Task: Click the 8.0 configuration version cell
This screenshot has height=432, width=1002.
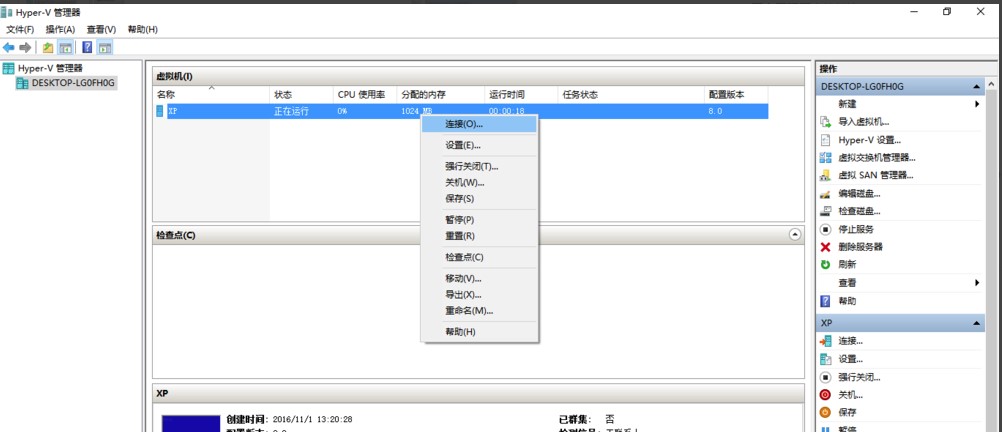Action: point(715,111)
